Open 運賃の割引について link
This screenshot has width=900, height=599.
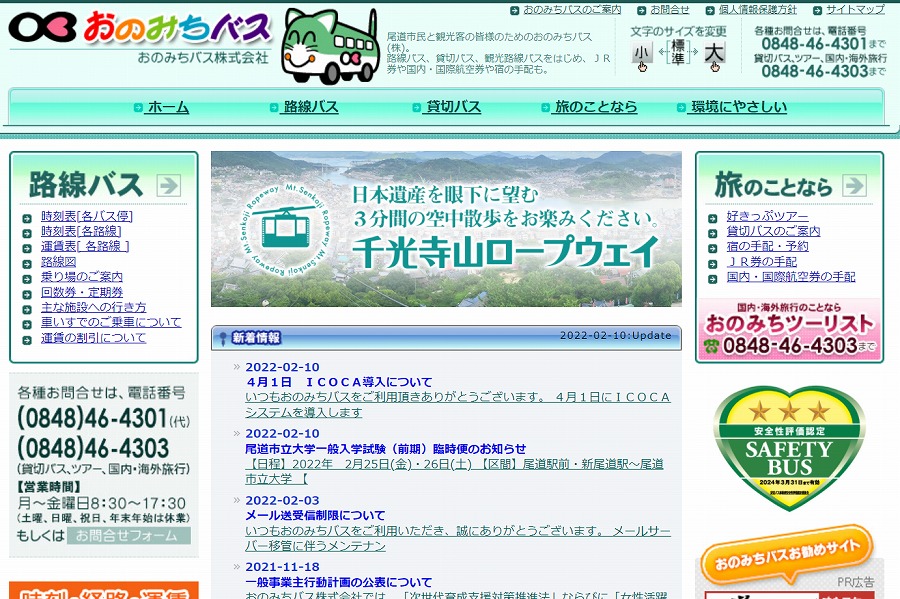coord(94,338)
